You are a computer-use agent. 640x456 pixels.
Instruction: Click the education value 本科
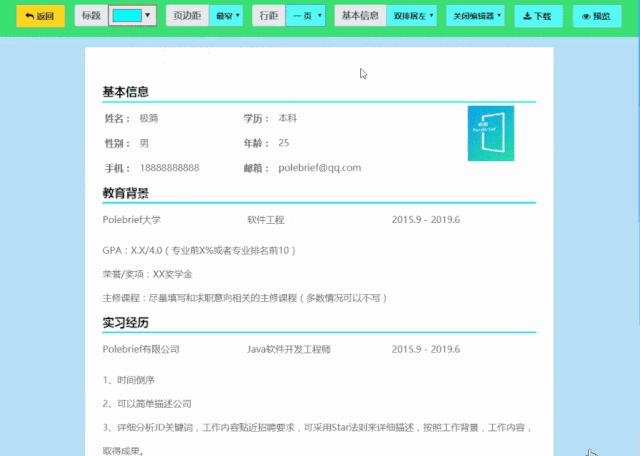pos(288,118)
